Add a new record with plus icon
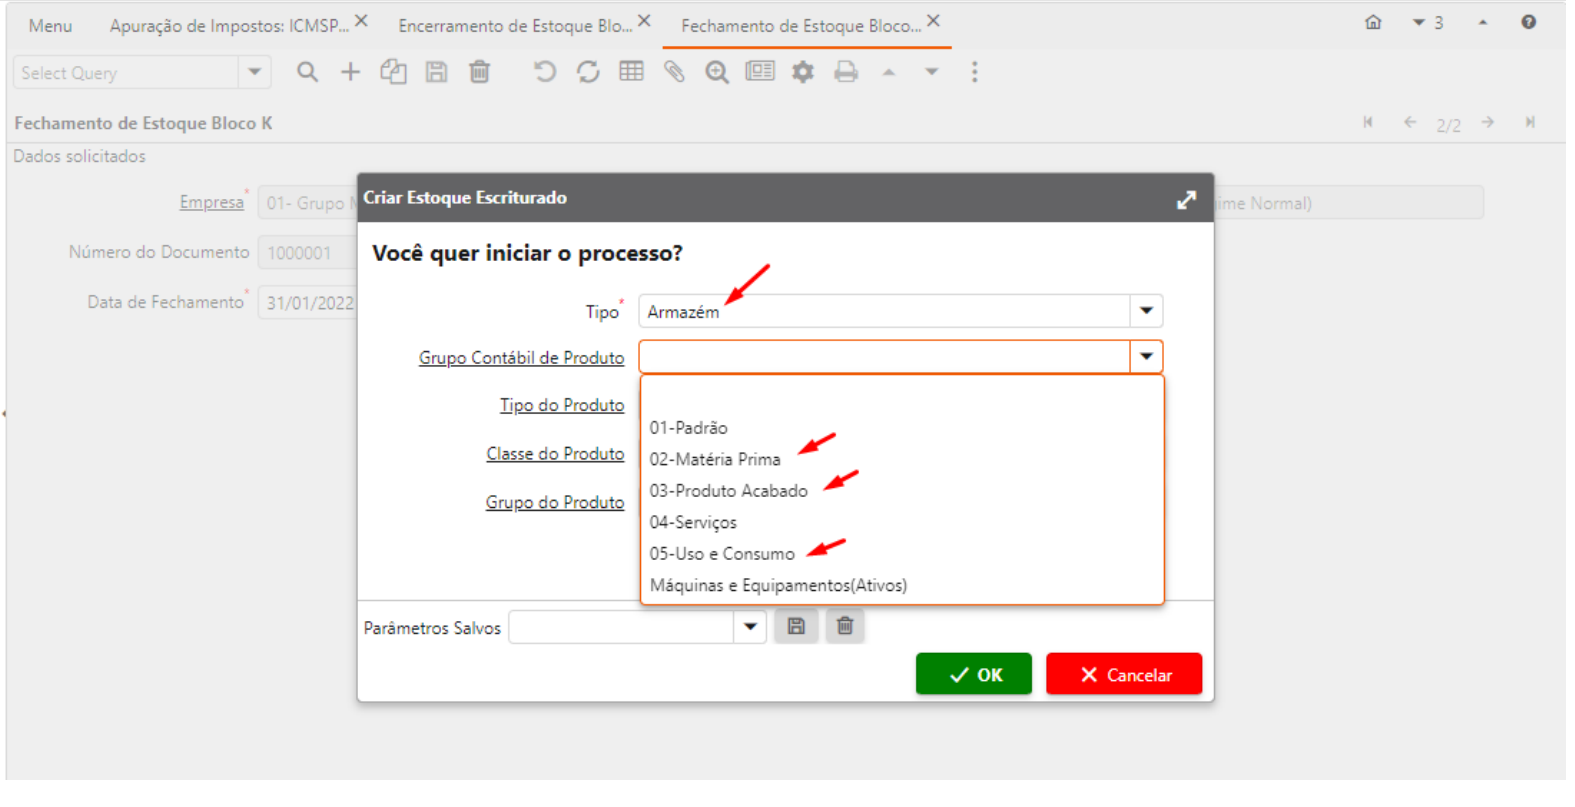This screenshot has width=1575, height=807. coord(350,72)
